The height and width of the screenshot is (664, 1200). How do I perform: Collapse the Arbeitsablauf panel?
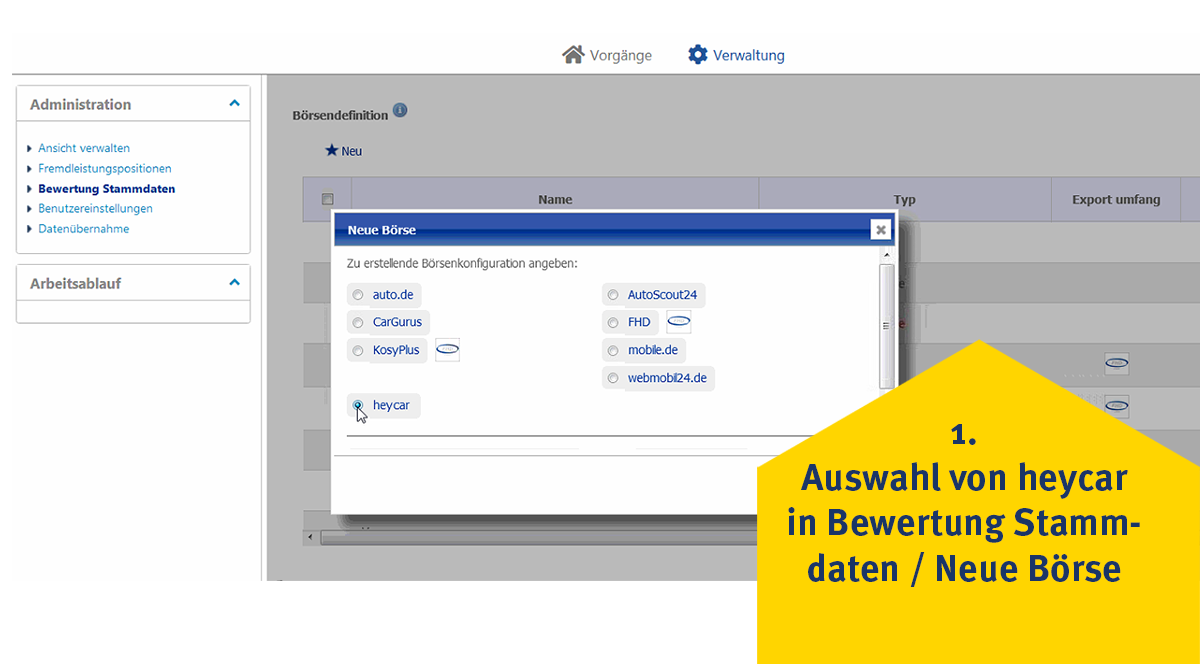[x=234, y=282]
